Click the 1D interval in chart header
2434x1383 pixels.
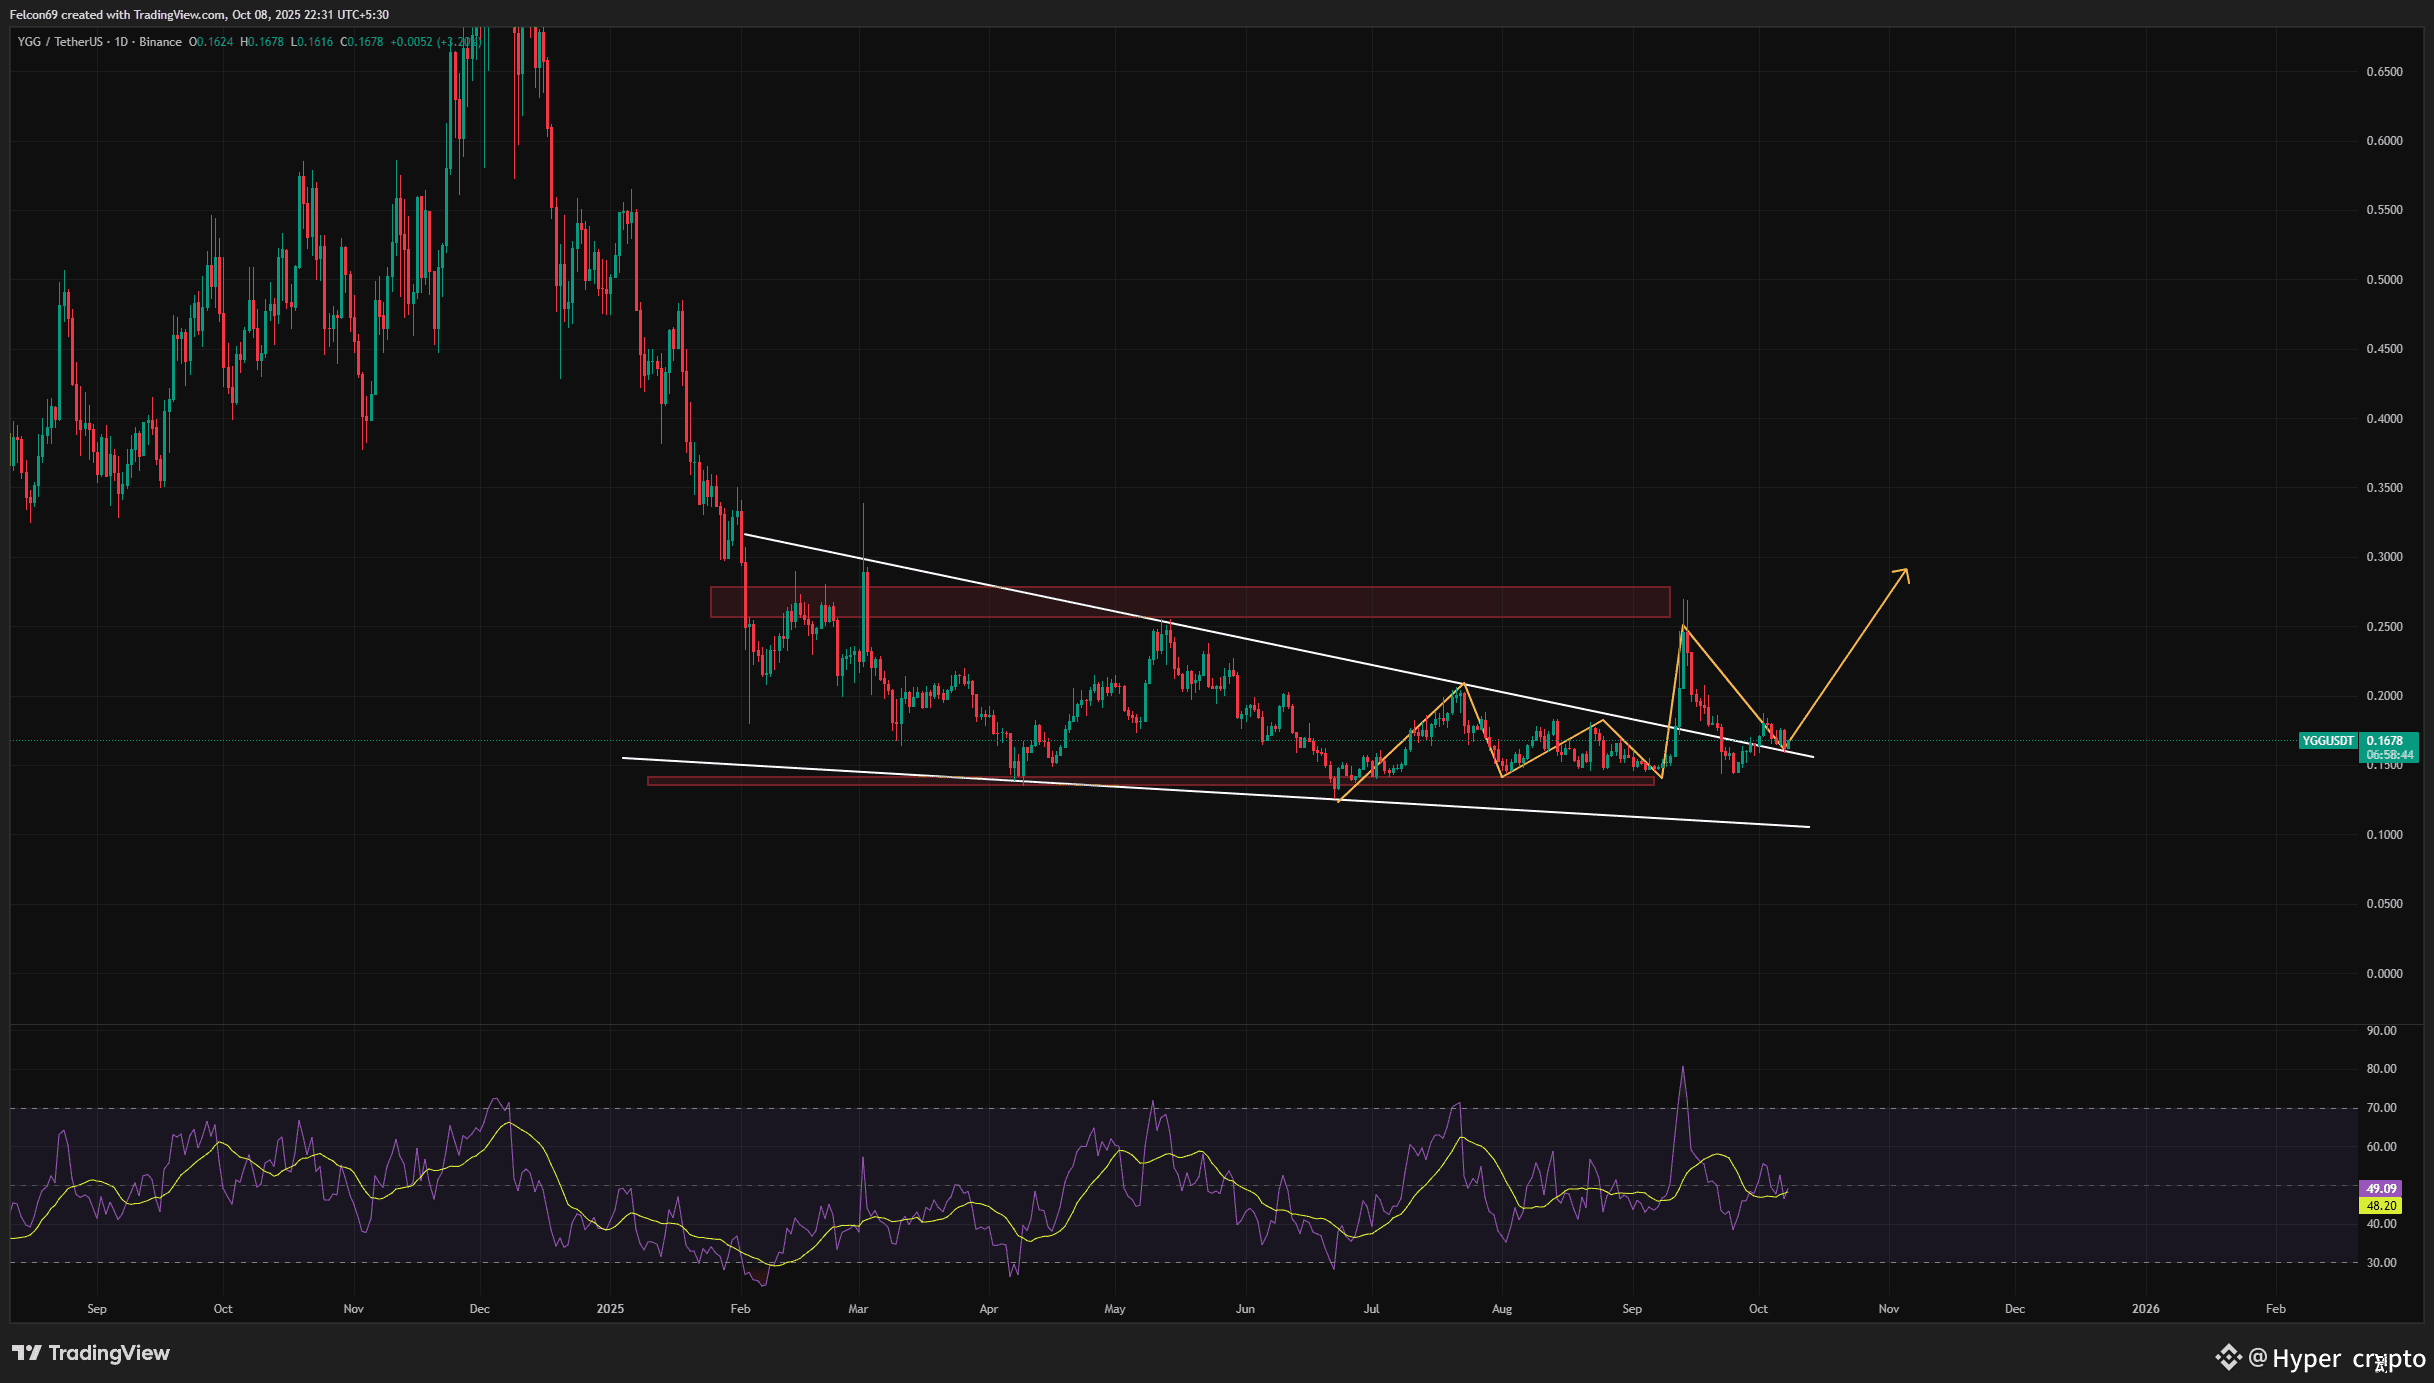point(121,42)
